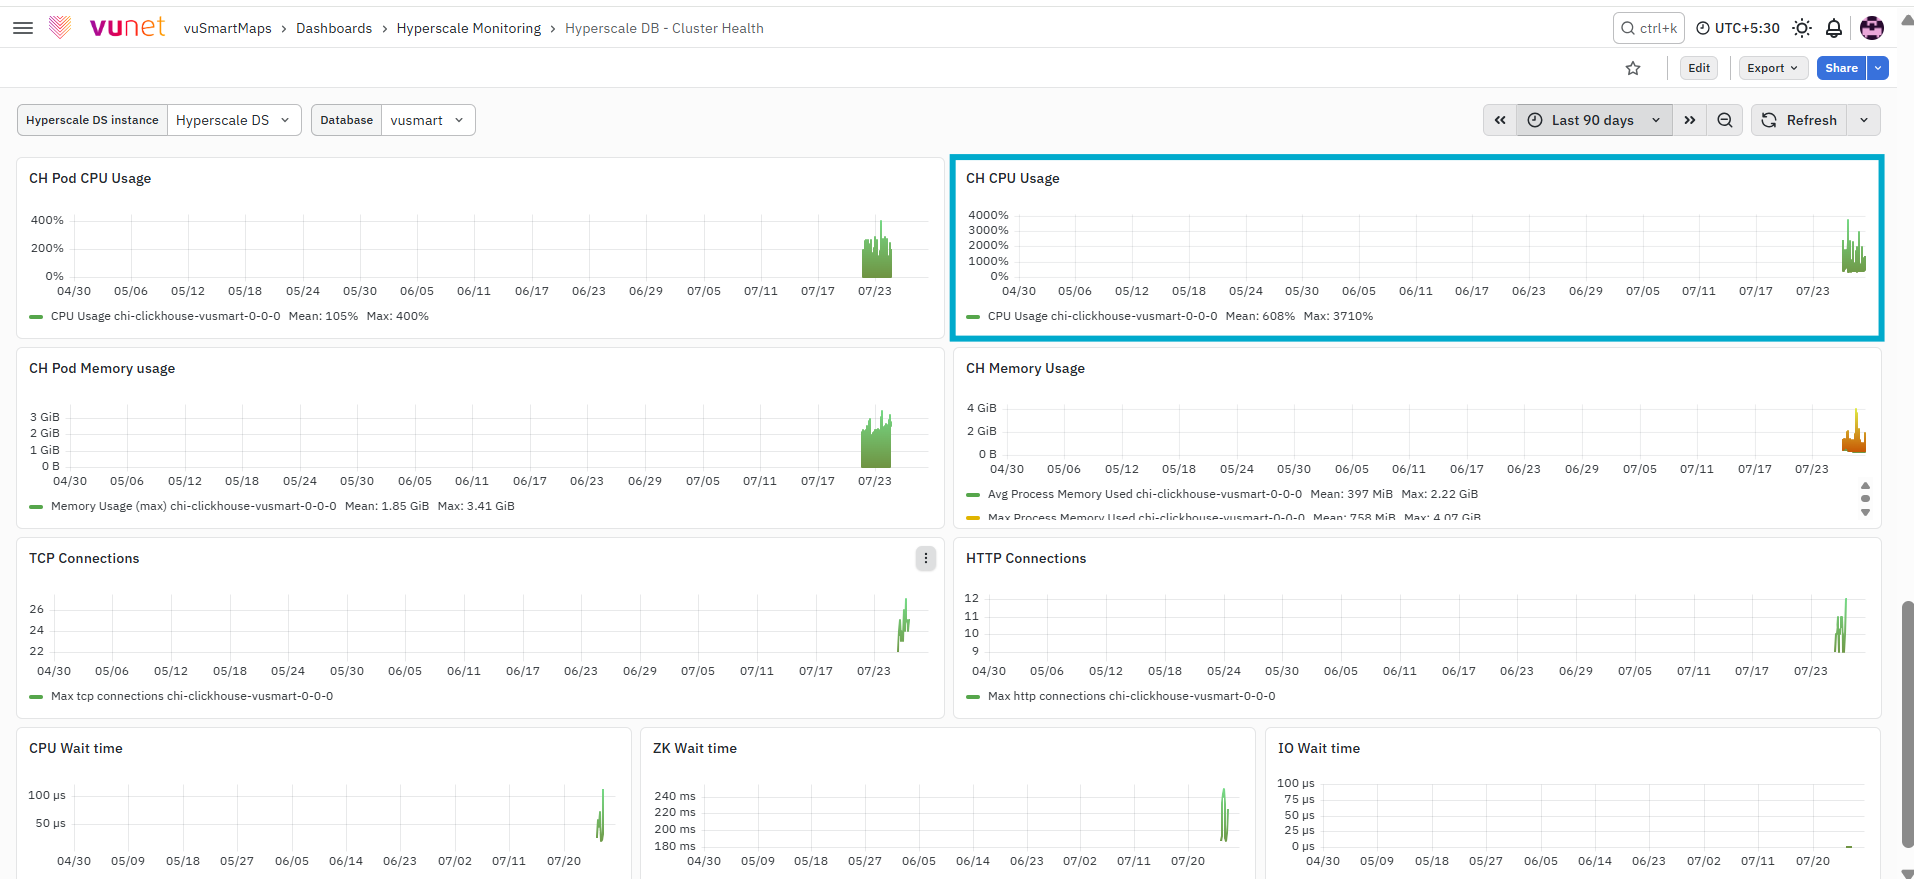Open the hamburger navigation menu
This screenshot has width=1914, height=879.
tap(23, 28)
